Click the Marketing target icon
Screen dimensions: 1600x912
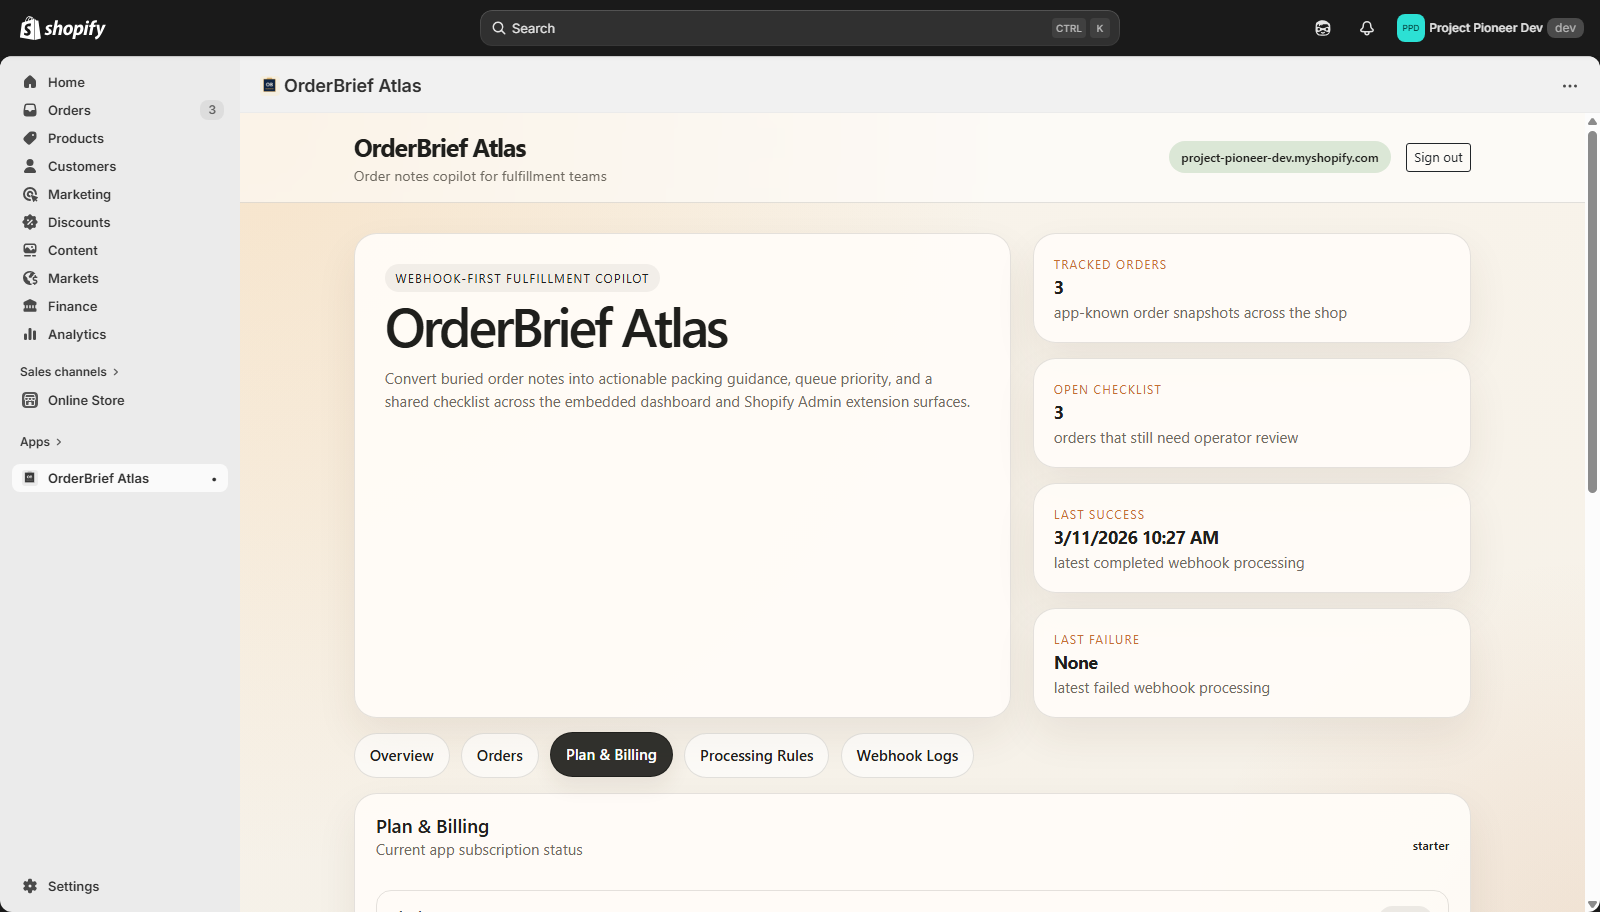click(x=30, y=194)
